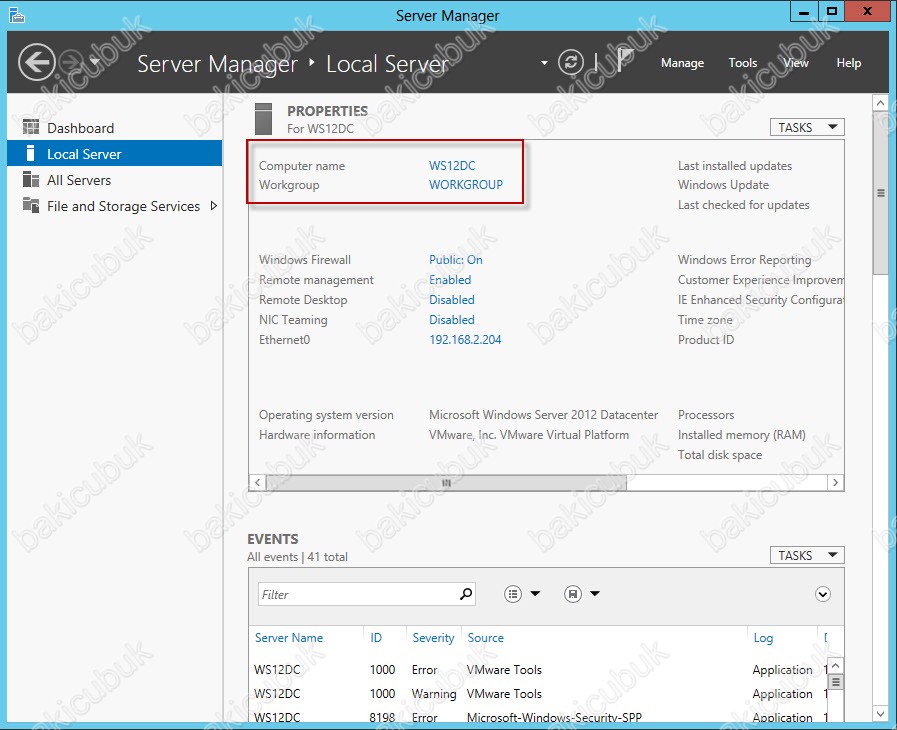Click the forward navigation arrow

pyautogui.click(x=72, y=62)
